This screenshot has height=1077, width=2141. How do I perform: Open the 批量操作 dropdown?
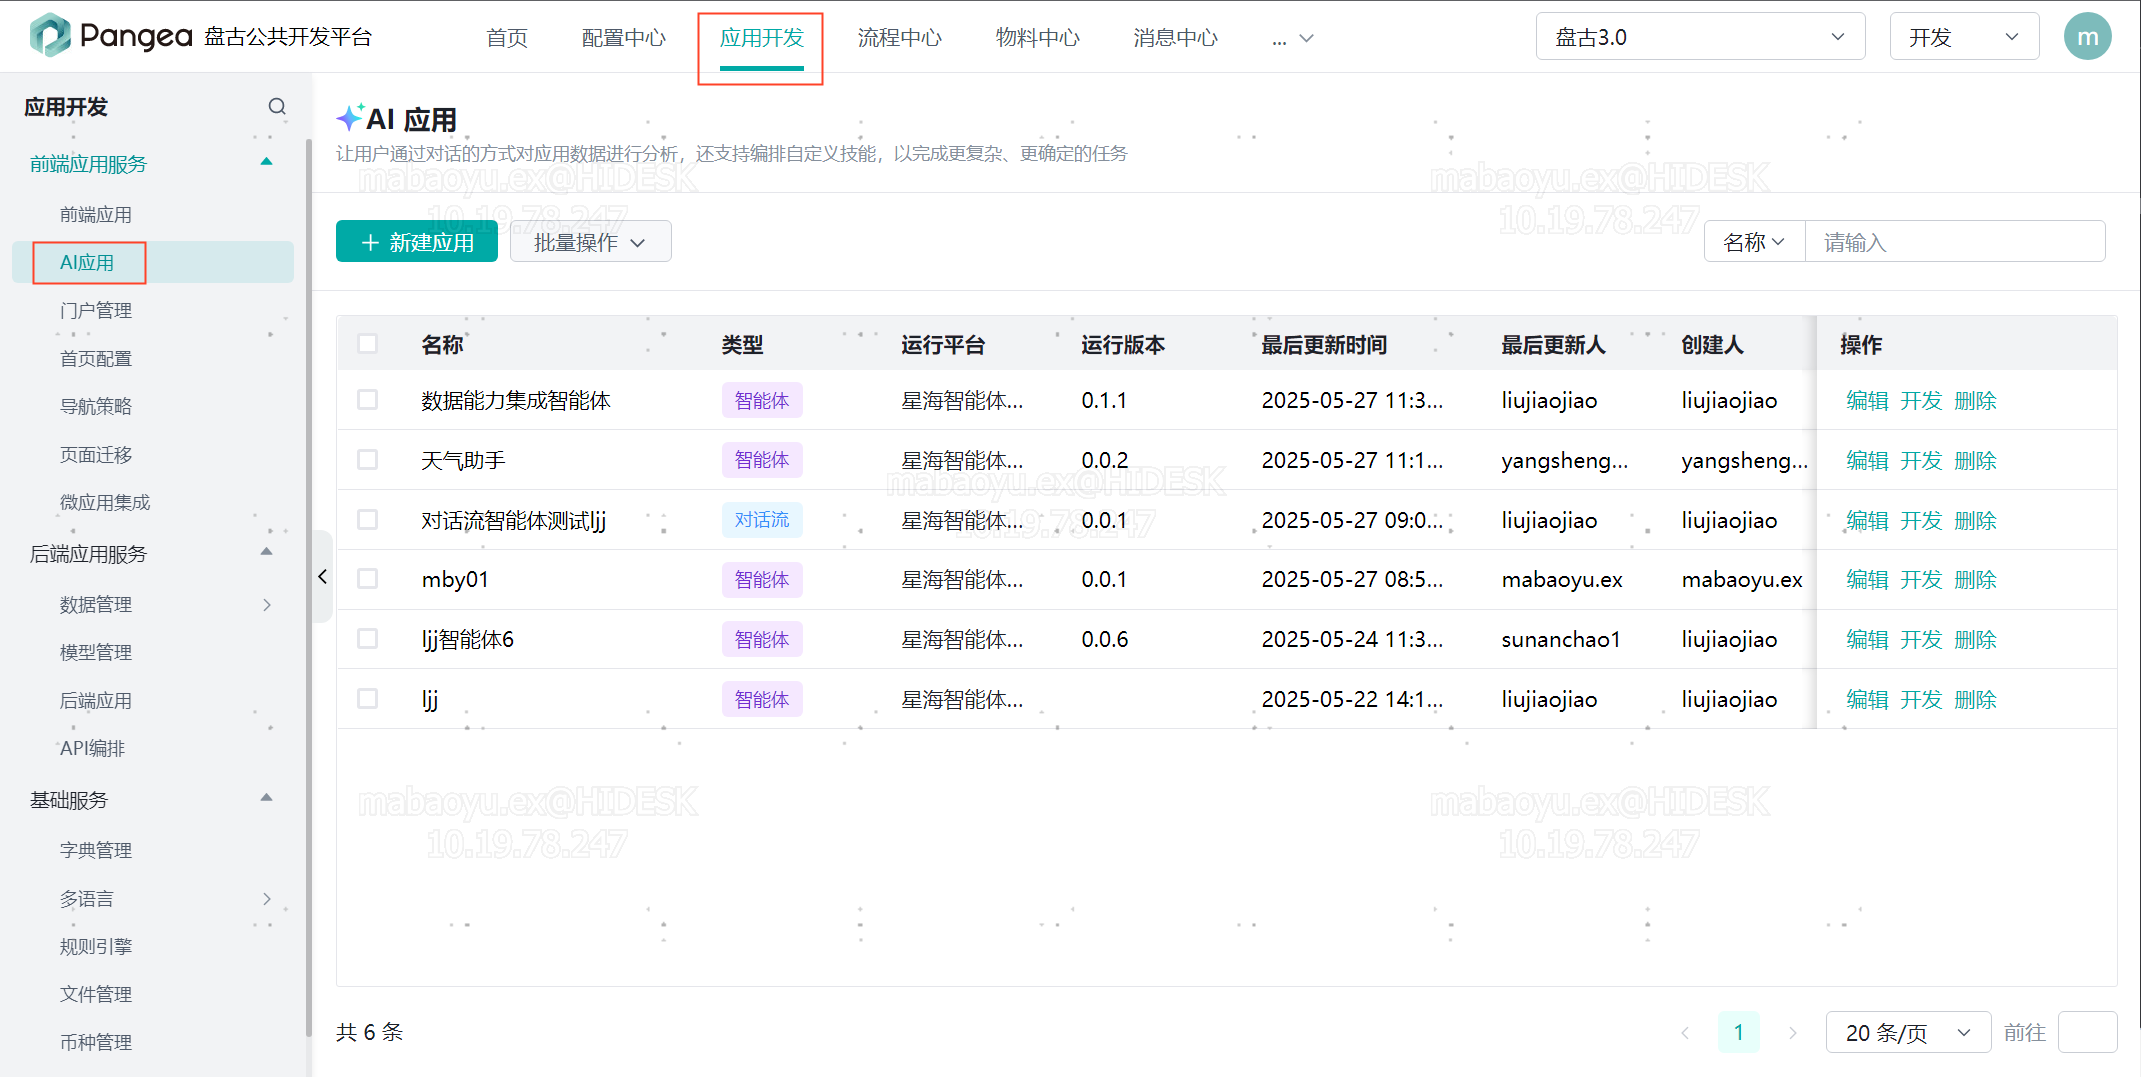click(590, 242)
